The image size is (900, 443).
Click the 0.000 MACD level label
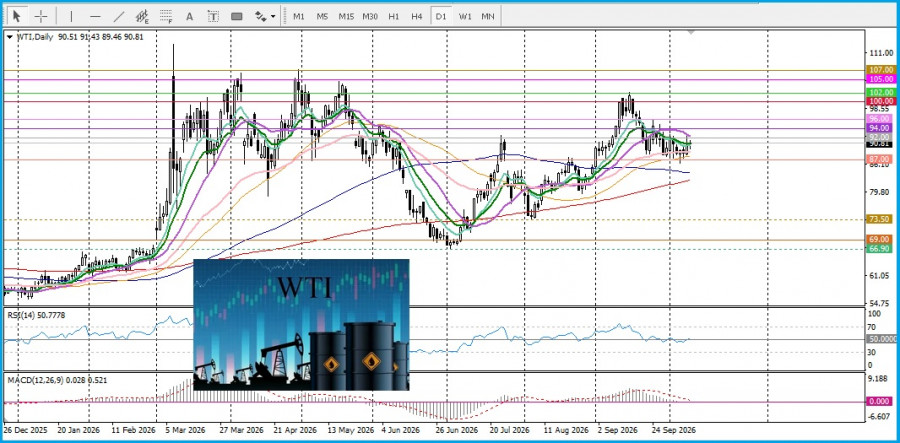pyautogui.click(x=881, y=402)
